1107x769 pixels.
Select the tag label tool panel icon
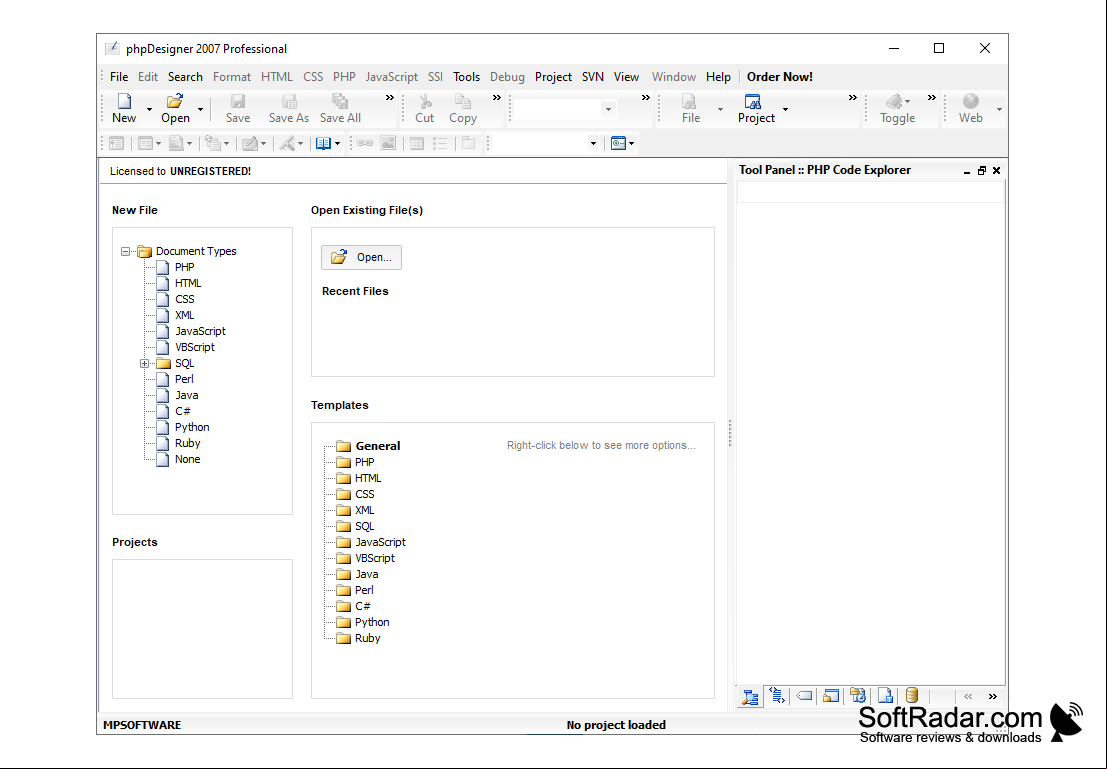point(804,696)
